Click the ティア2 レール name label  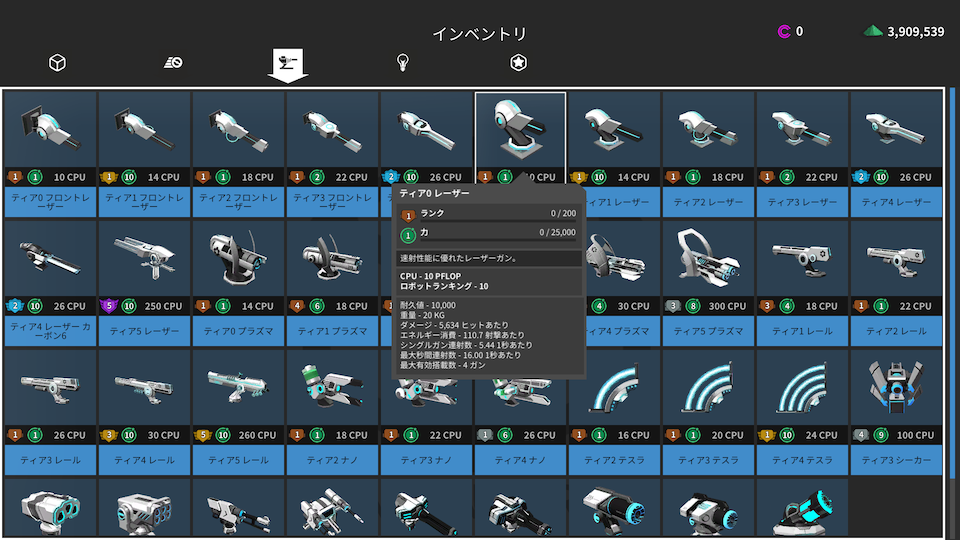(x=896, y=330)
